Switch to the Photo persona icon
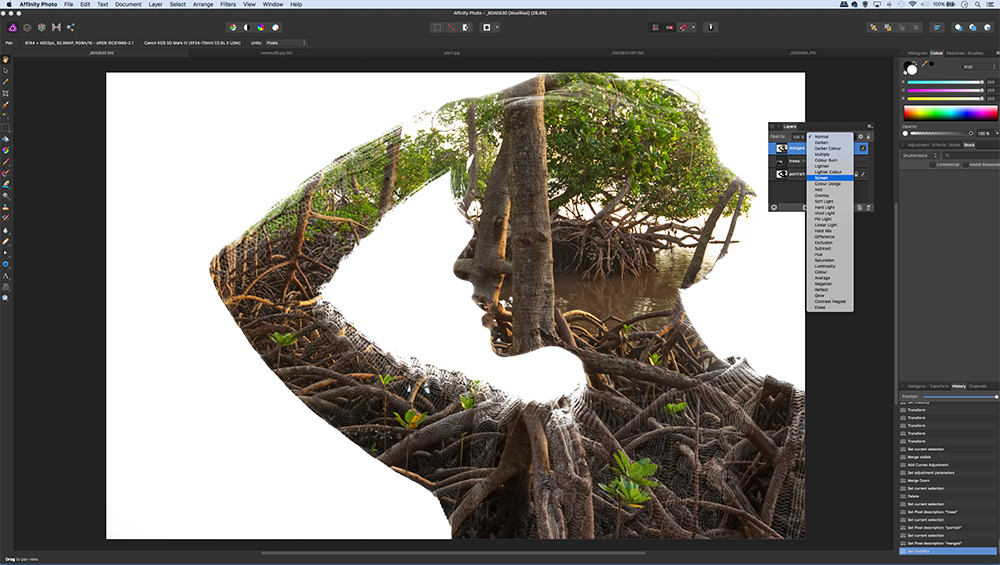The height and width of the screenshot is (565, 1000). coord(12,27)
